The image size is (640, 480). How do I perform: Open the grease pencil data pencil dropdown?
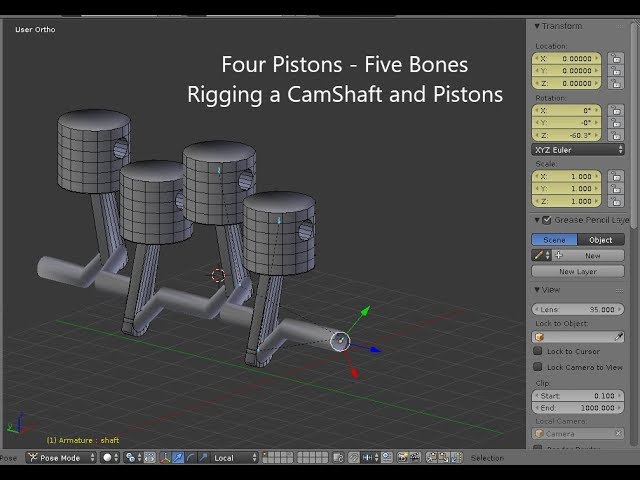(542, 256)
